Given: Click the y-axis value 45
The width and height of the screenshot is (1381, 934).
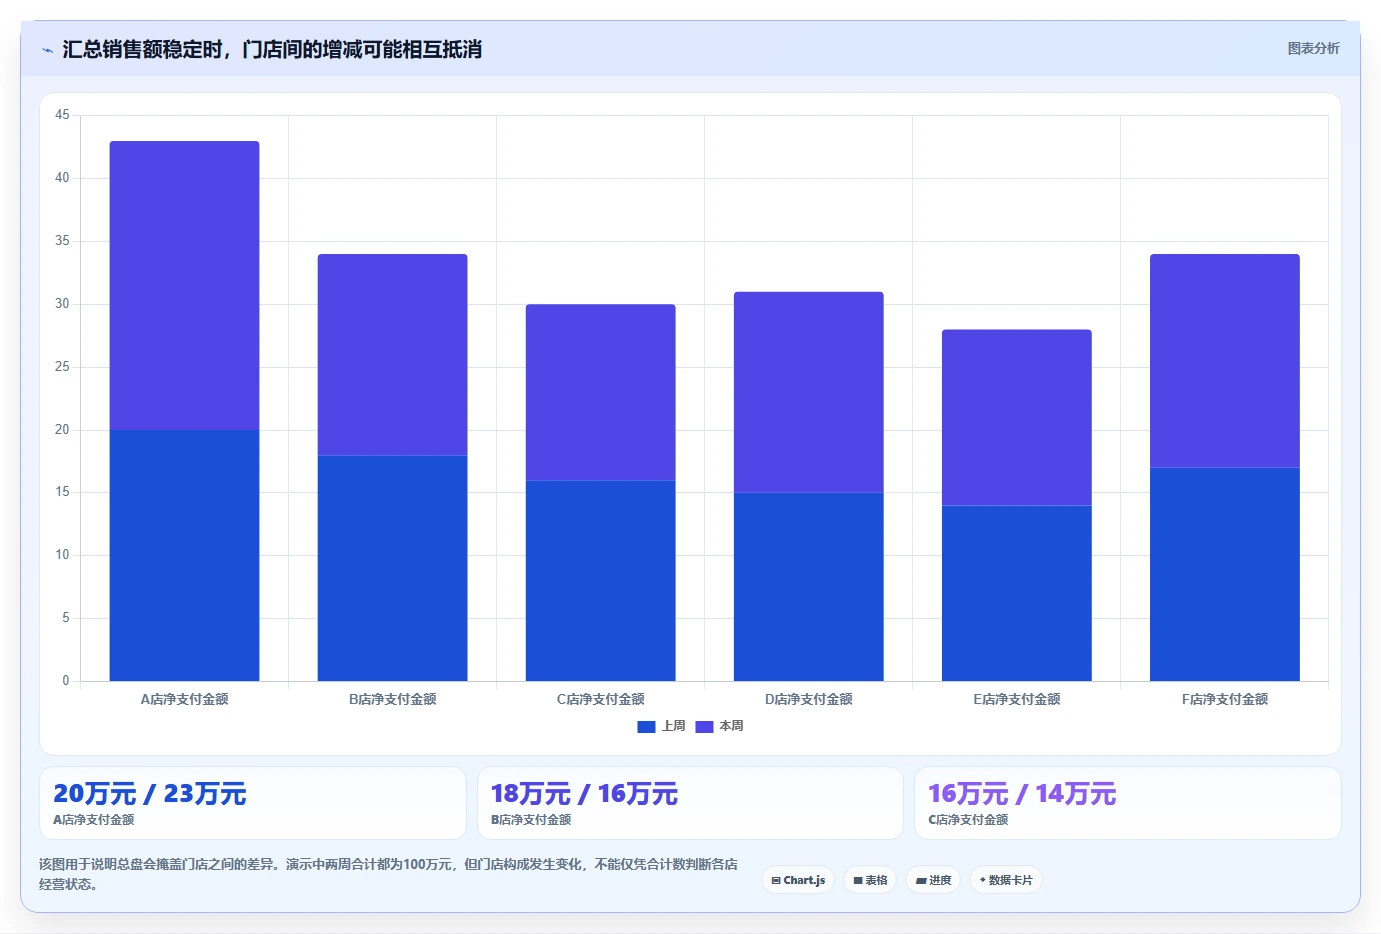Looking at the screenshot, I should tap(62, 115).
